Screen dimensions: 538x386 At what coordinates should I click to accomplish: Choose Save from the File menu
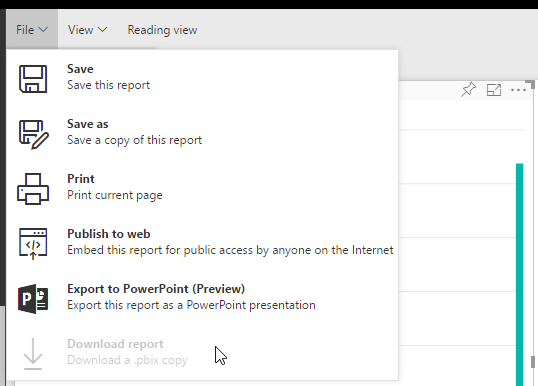[202, 78]
